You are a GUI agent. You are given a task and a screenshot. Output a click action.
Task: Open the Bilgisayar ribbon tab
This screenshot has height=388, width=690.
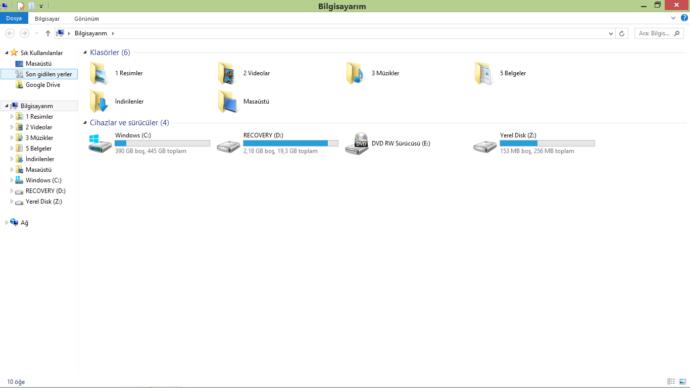(47, 18)
